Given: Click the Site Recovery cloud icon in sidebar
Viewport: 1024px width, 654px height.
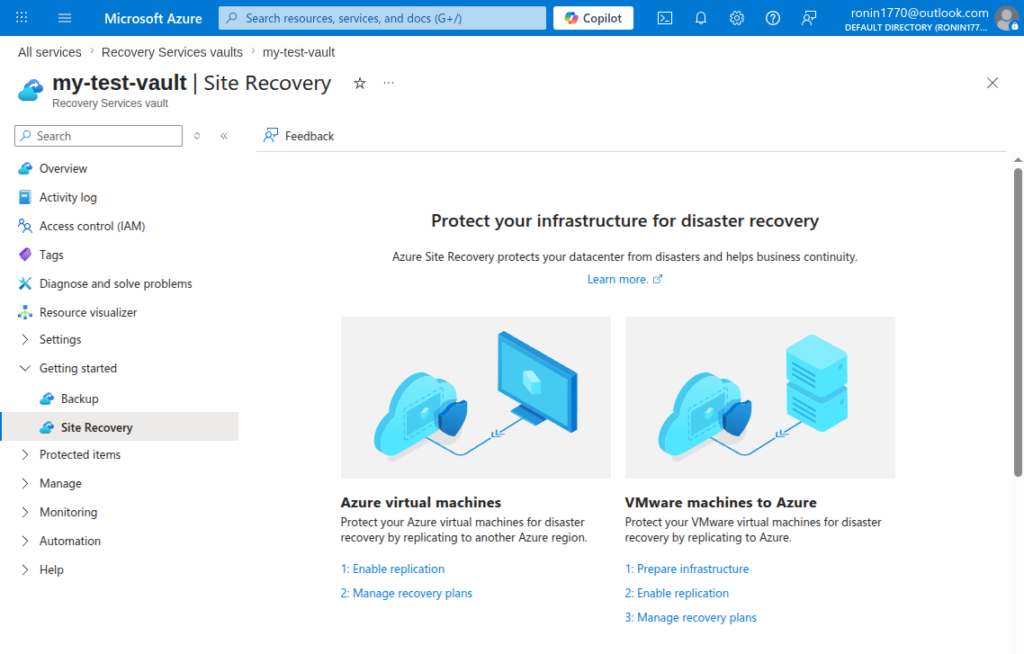Looking at the screenshot, I should 46,427.
